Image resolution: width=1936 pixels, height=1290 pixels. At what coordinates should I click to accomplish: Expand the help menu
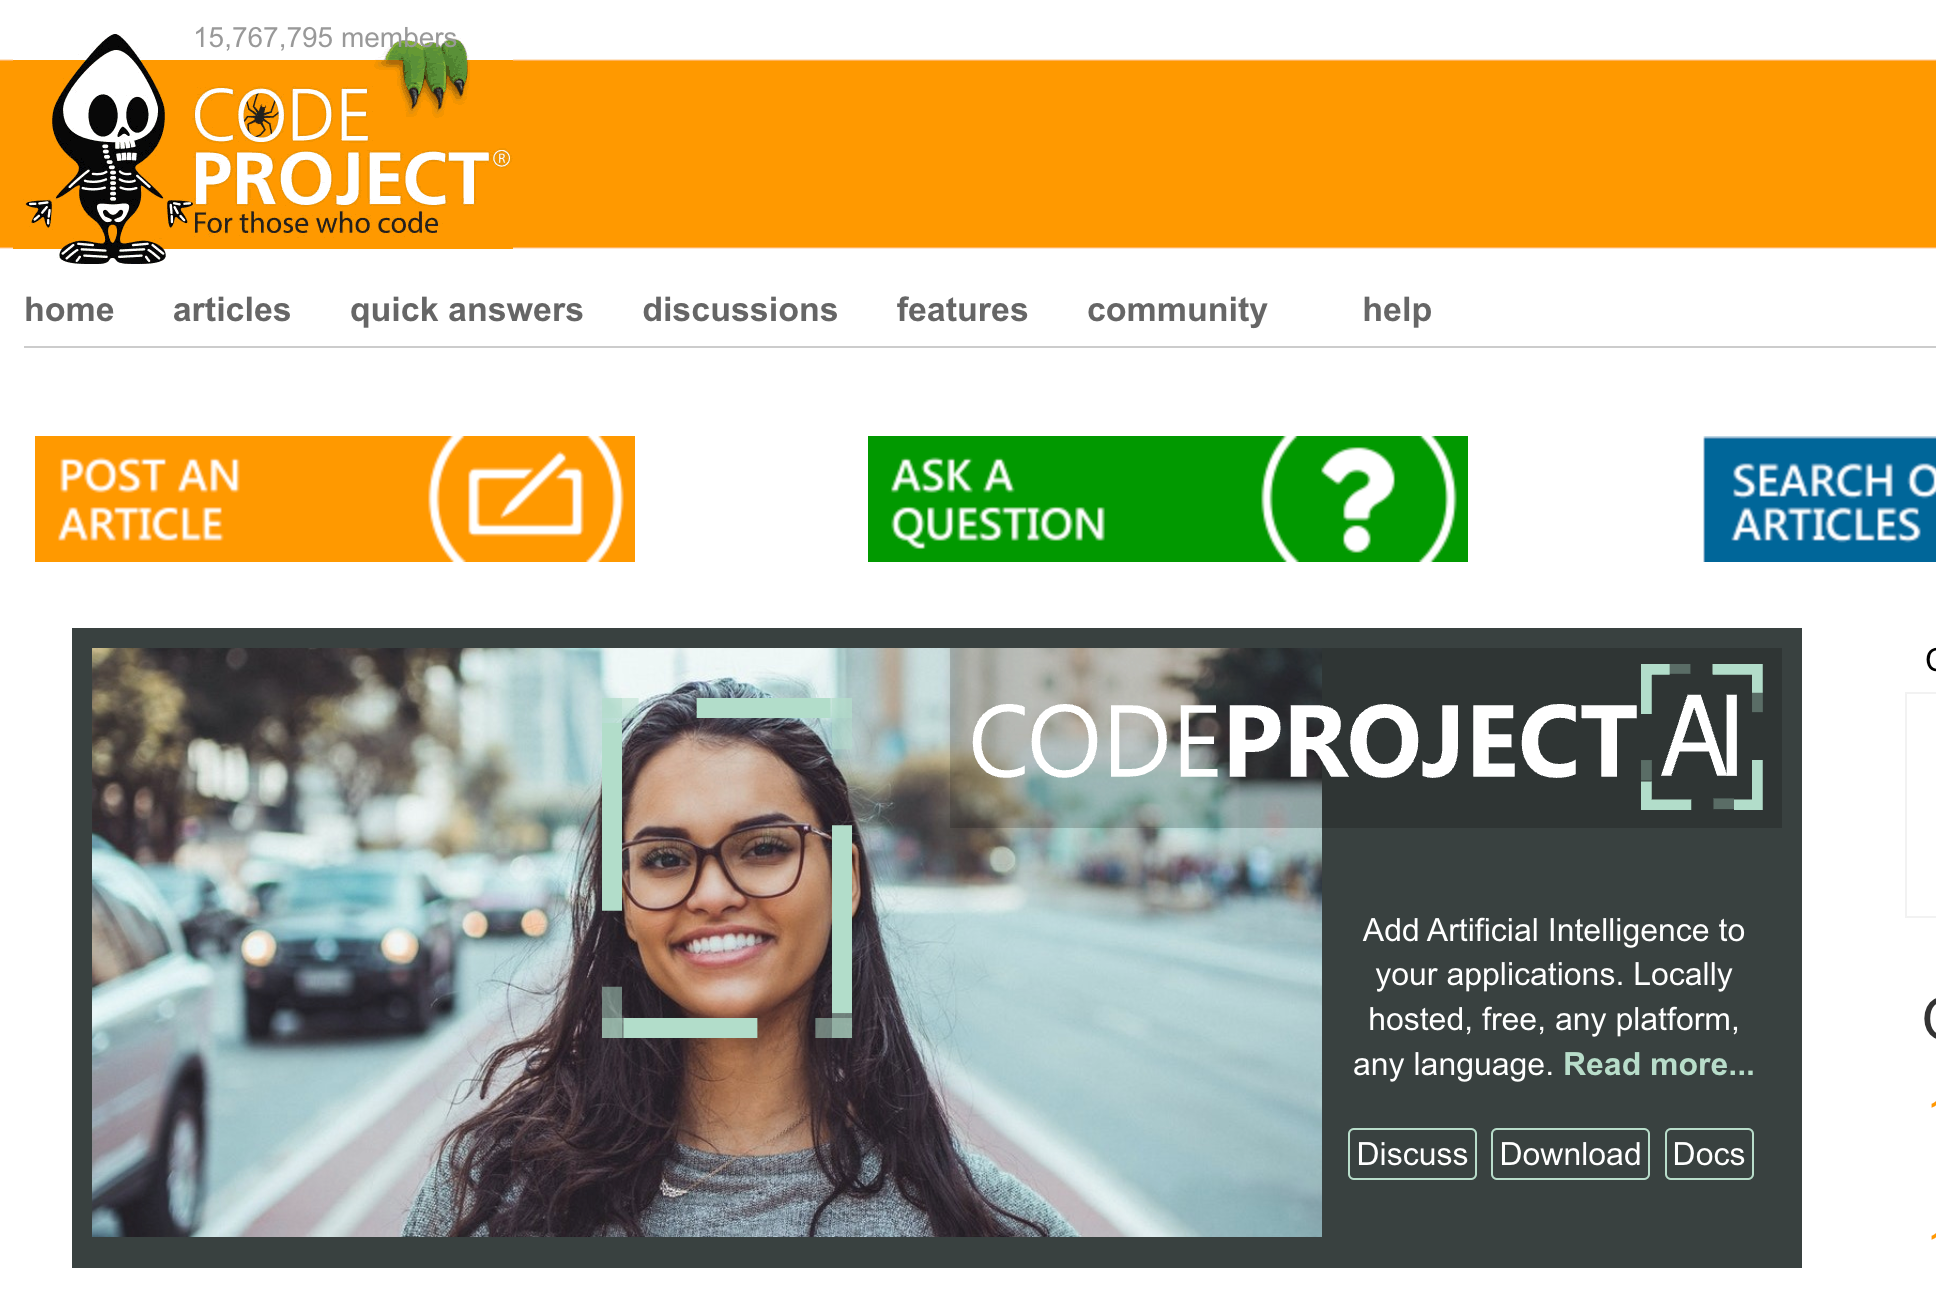[x=1397, y=310]
